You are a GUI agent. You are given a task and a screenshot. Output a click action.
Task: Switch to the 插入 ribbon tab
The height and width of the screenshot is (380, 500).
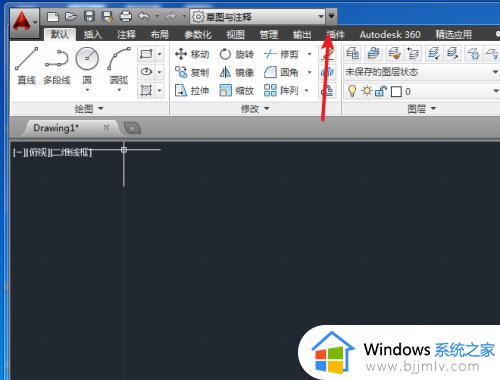coord(93,34)
